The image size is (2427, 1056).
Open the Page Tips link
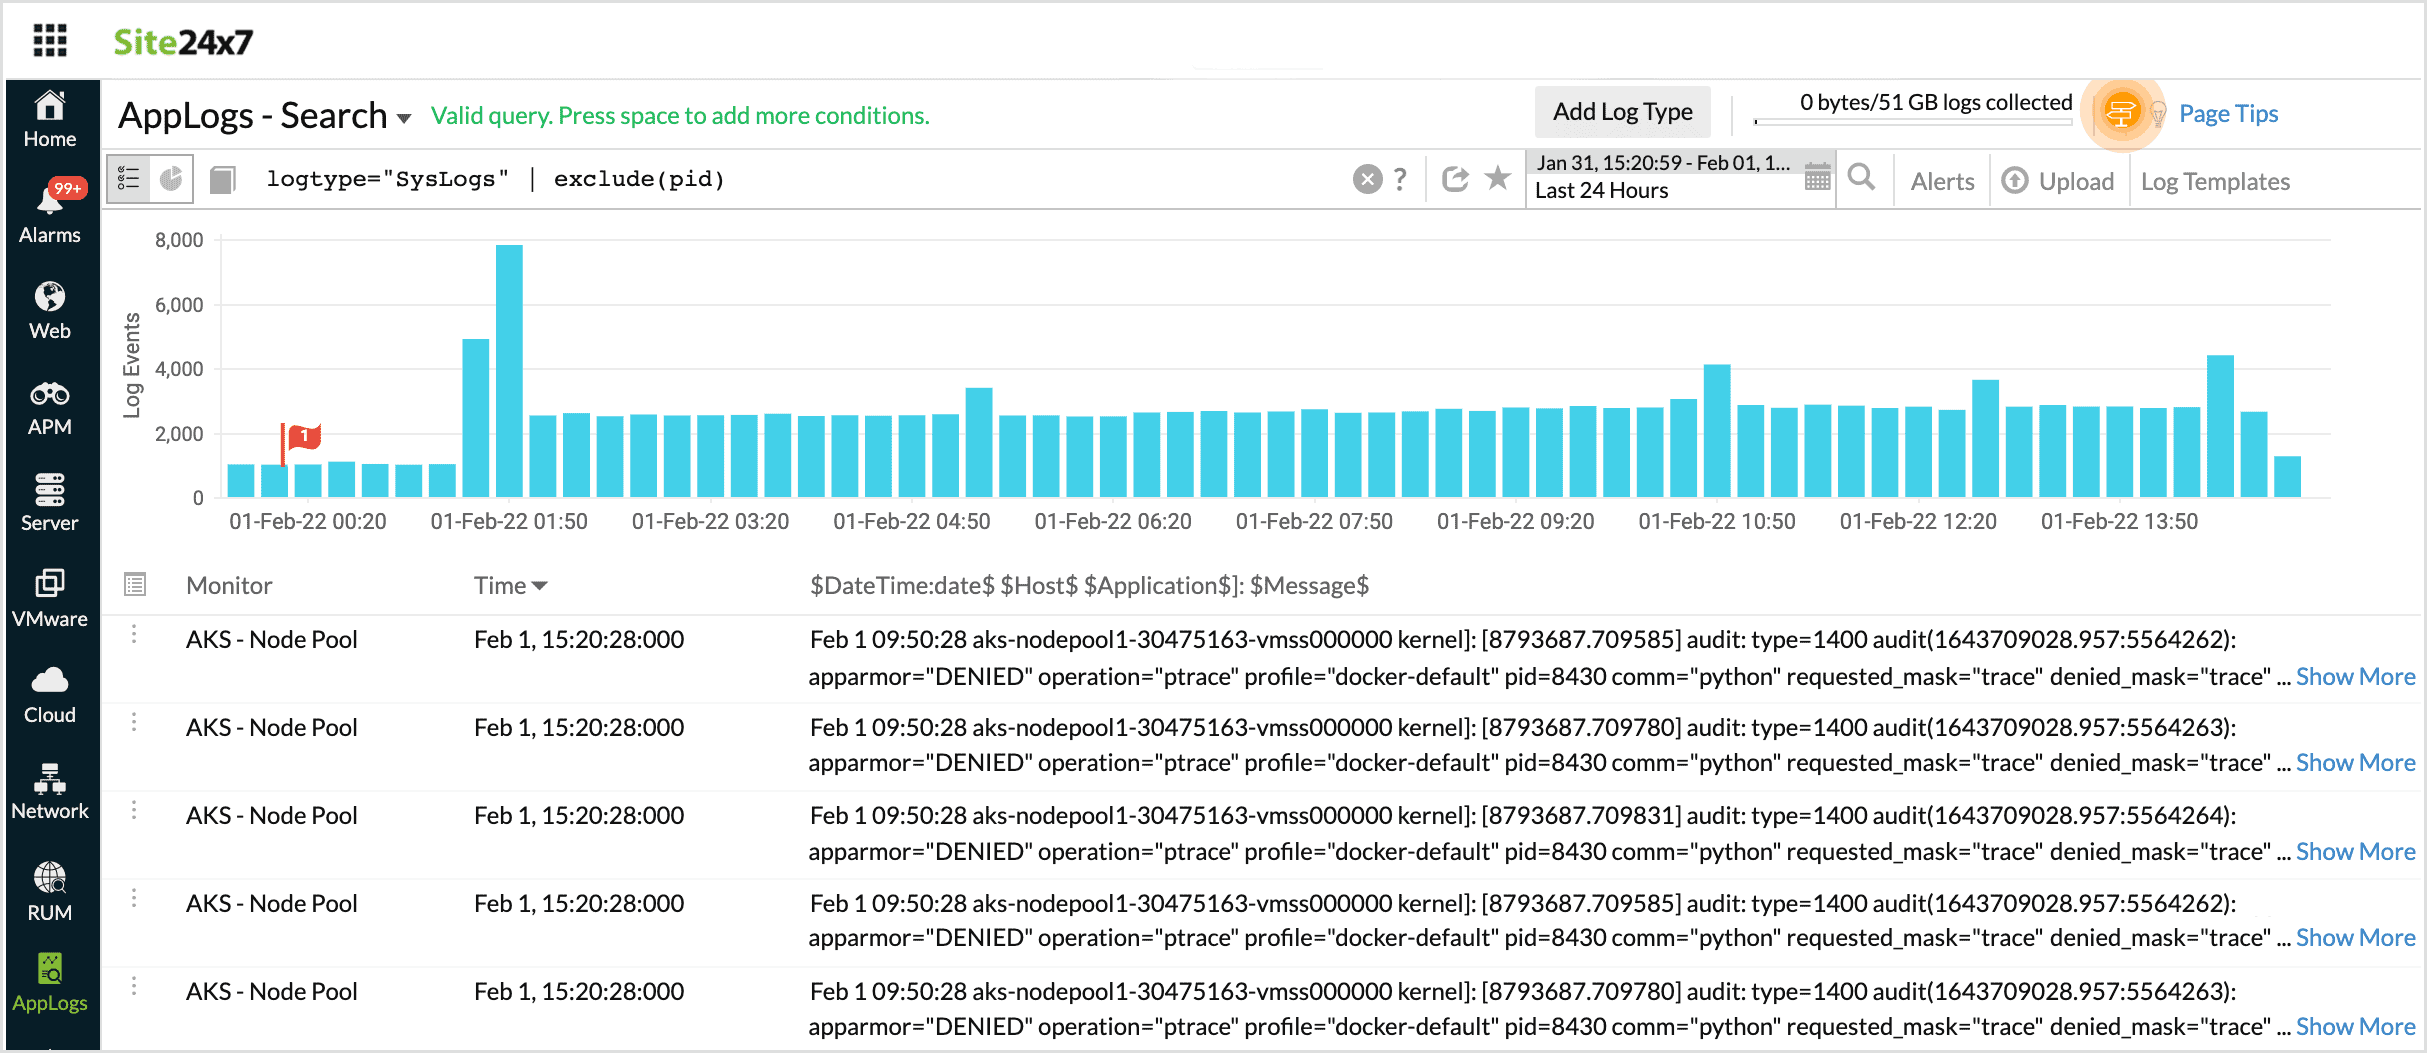tap(2228, 114)
